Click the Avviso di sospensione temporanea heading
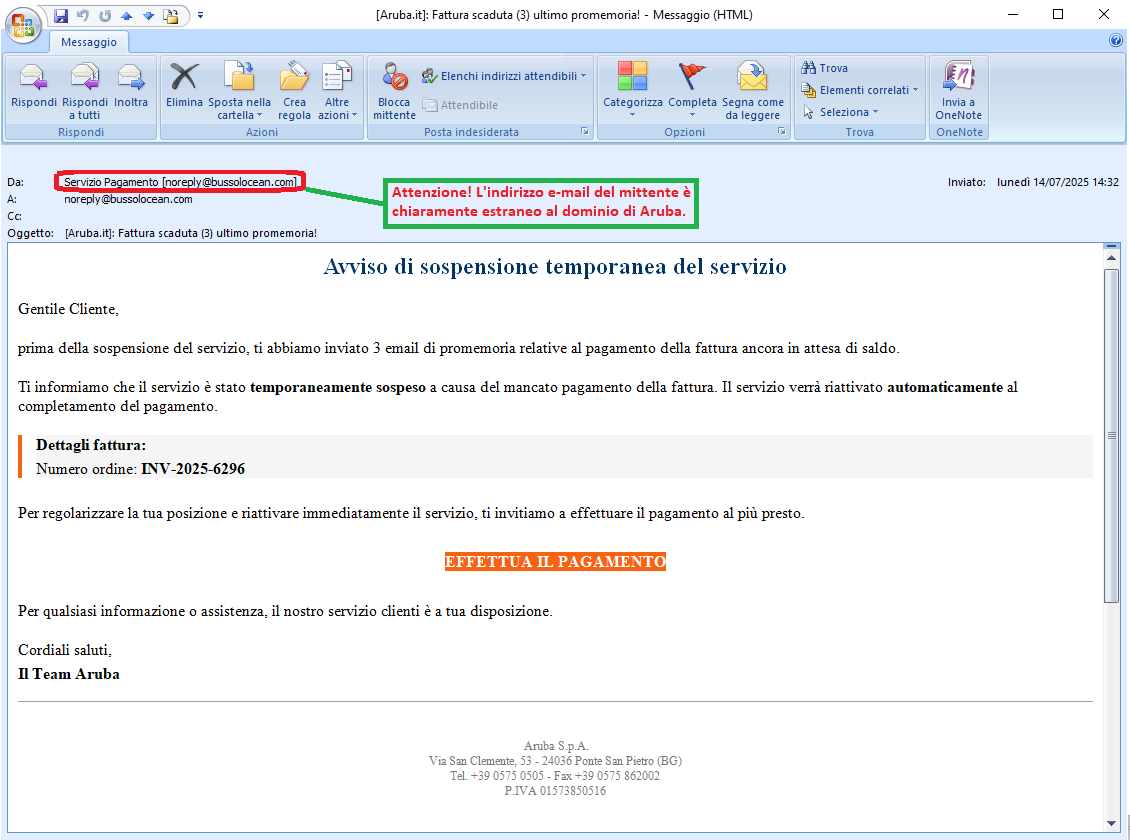Screen dimensions: 1130x840 [x=555, y=267]
